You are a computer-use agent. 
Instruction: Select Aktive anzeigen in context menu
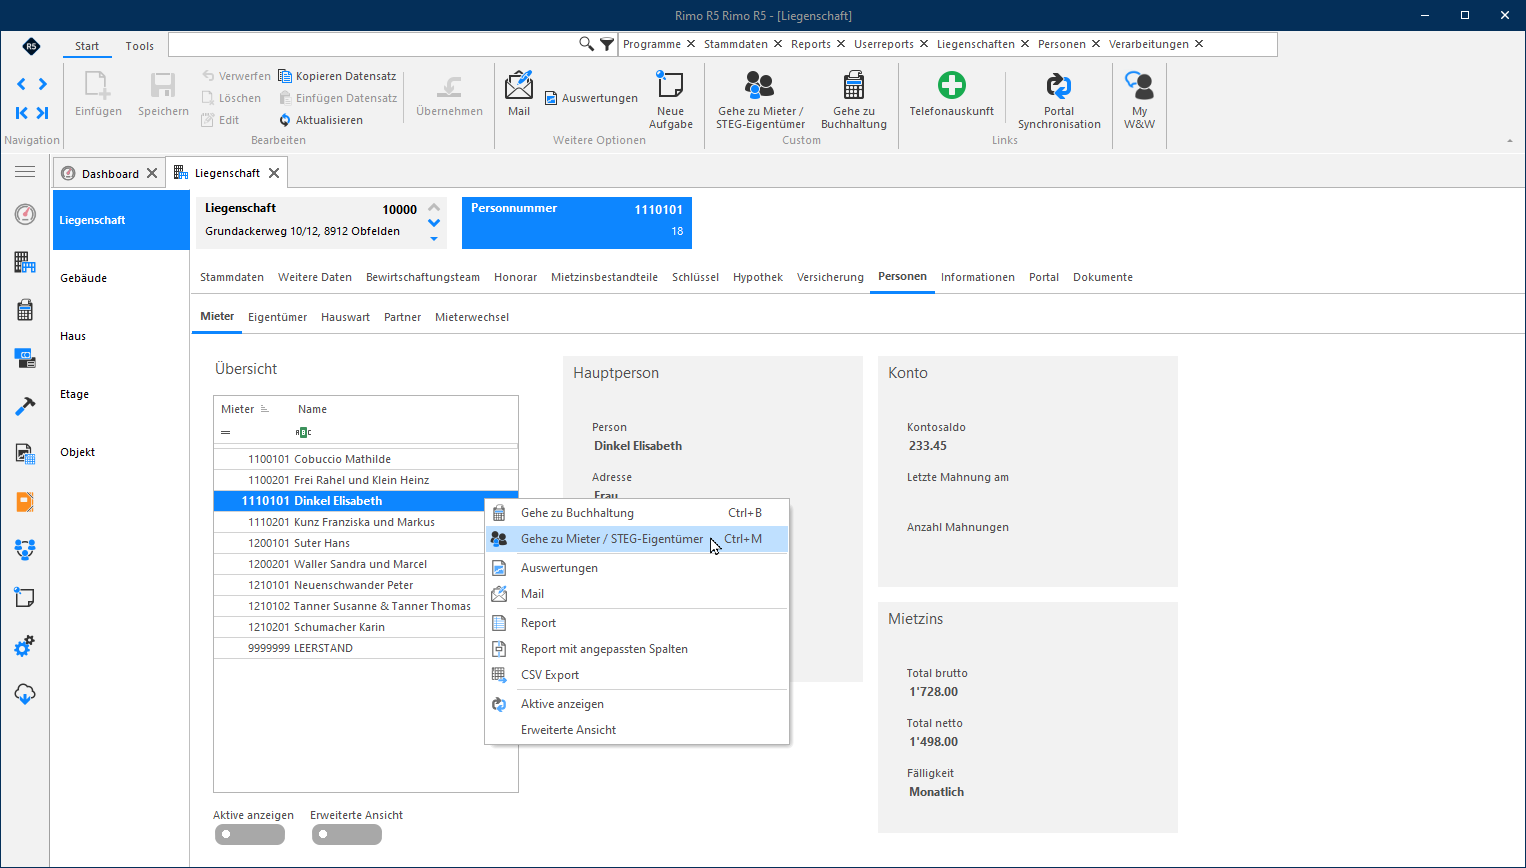tap(637, 704)
